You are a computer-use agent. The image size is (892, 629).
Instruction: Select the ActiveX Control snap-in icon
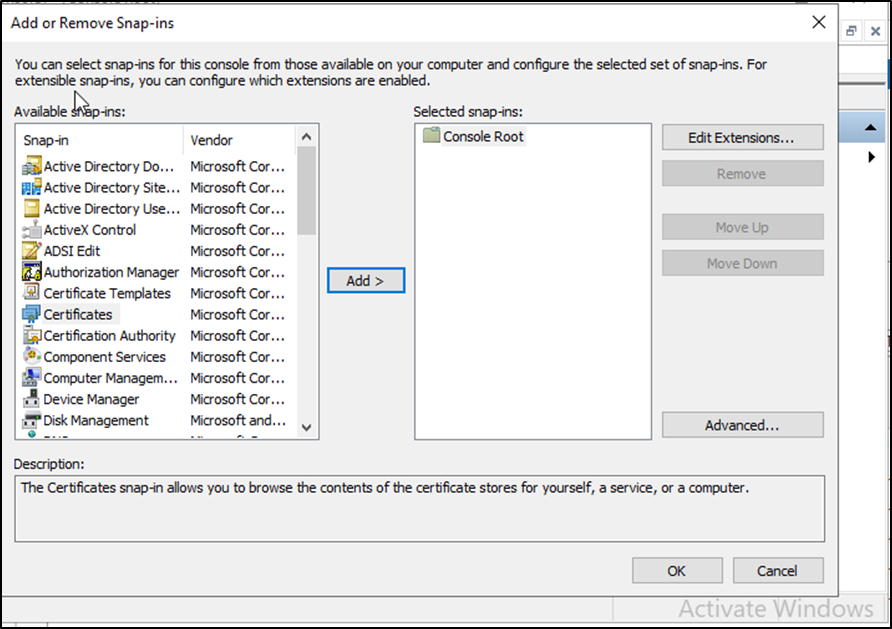[31, 230]
